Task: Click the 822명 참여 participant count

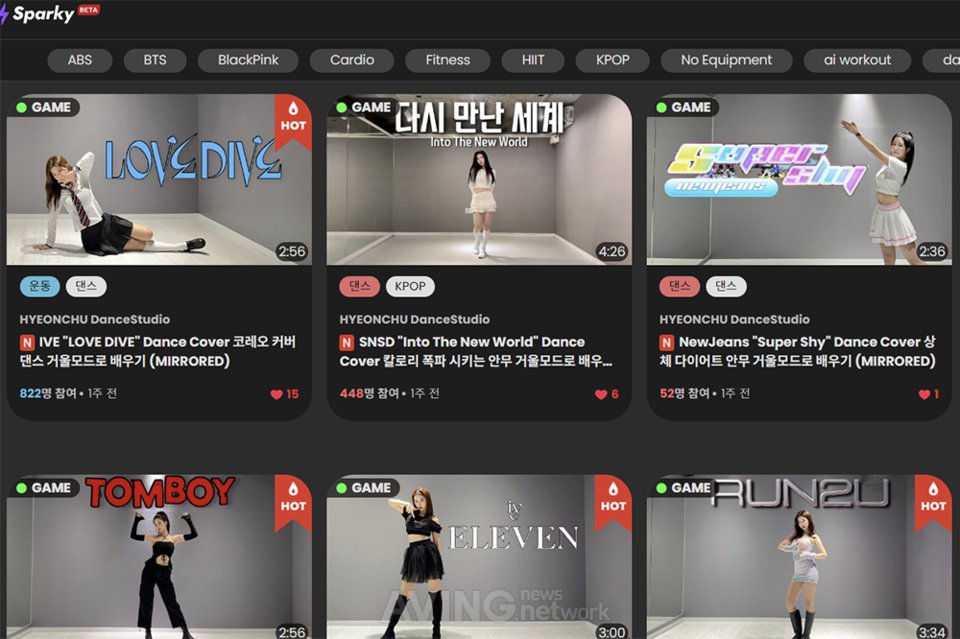Action: click(48, 393)
